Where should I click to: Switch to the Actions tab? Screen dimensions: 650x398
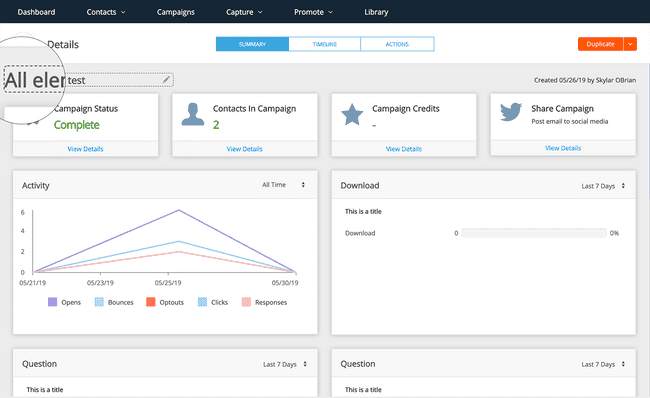tap(397, 44)
